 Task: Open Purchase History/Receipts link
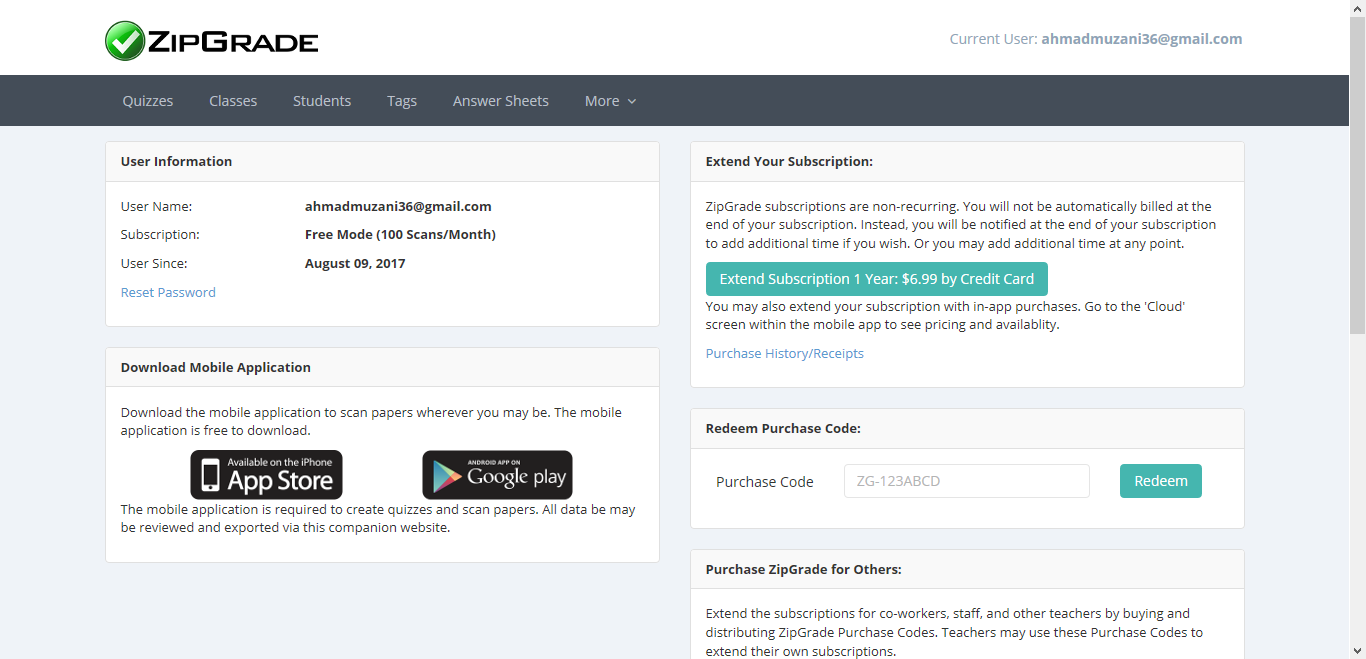pos(785,353)
